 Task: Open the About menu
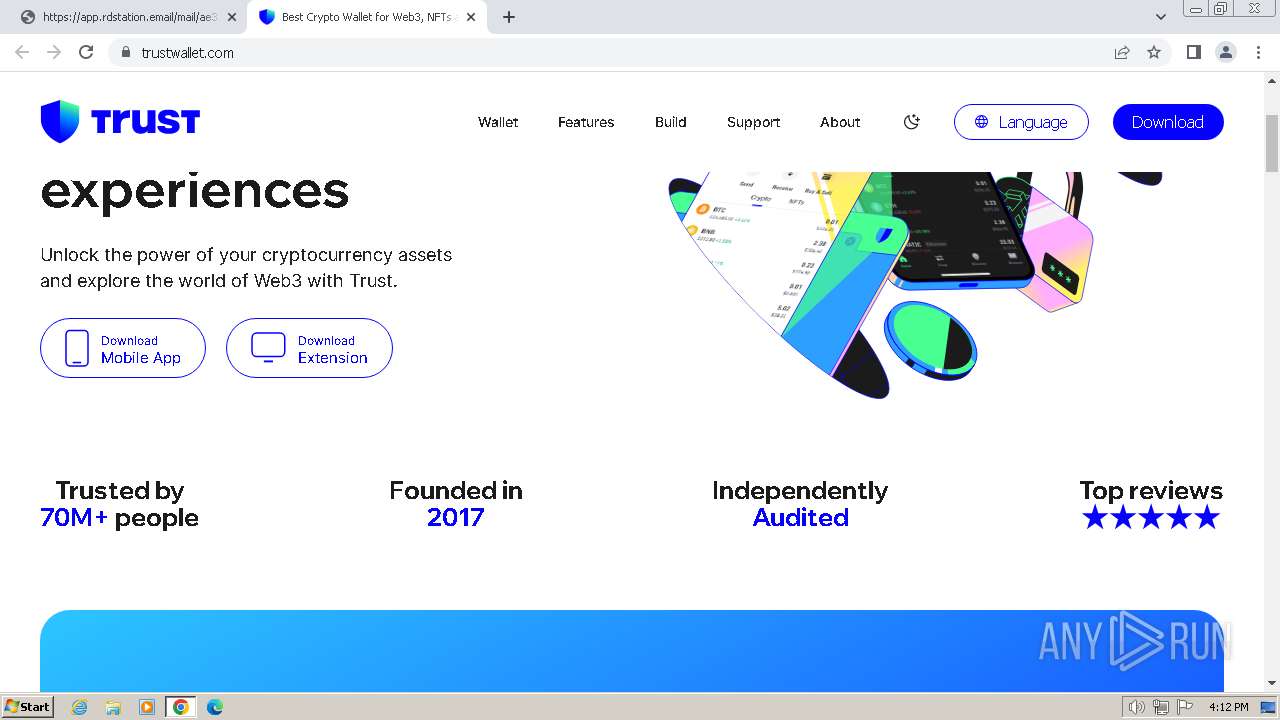[x=840, y=122]
